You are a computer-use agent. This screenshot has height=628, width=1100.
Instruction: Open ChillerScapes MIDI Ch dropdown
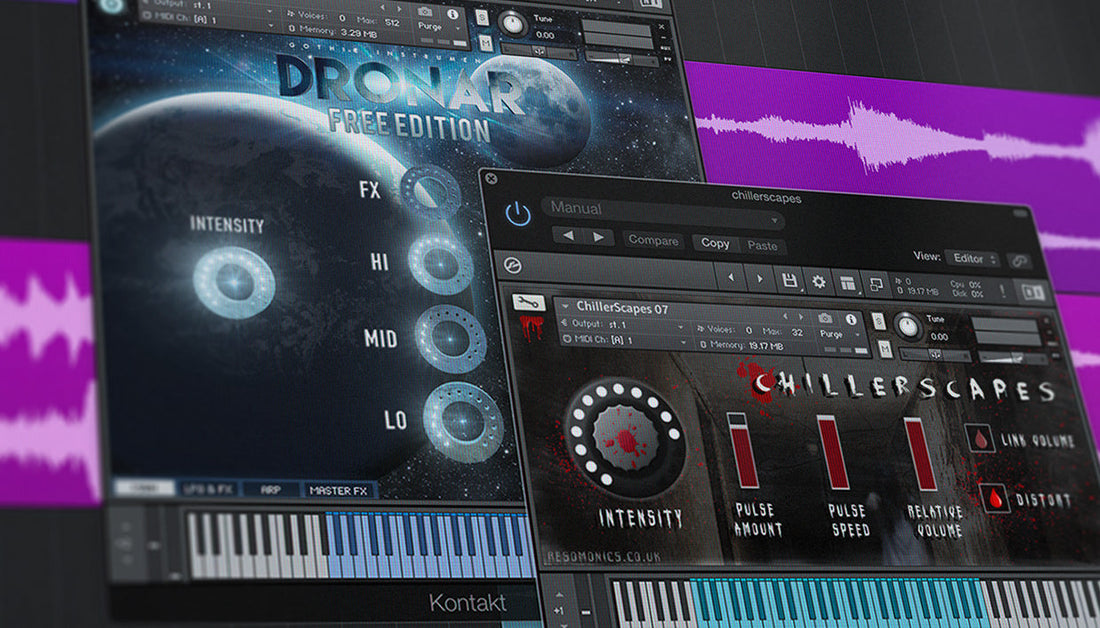tap(626, 340)
